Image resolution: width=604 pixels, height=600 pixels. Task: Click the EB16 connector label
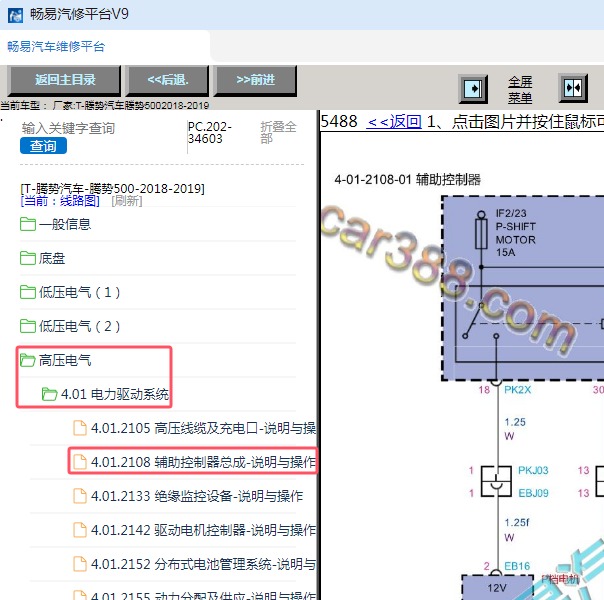(x=517, y=566)
